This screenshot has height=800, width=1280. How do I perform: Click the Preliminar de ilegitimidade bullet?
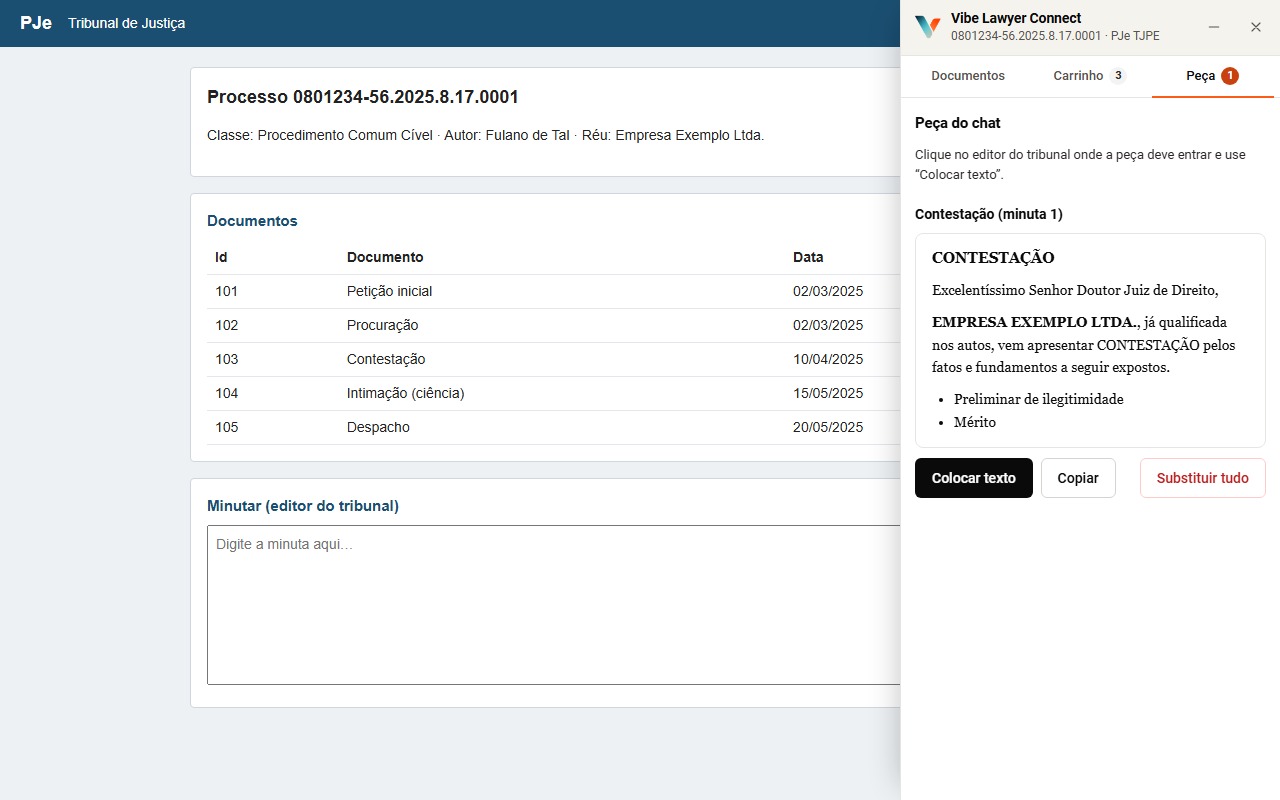tap(1039, 399)
